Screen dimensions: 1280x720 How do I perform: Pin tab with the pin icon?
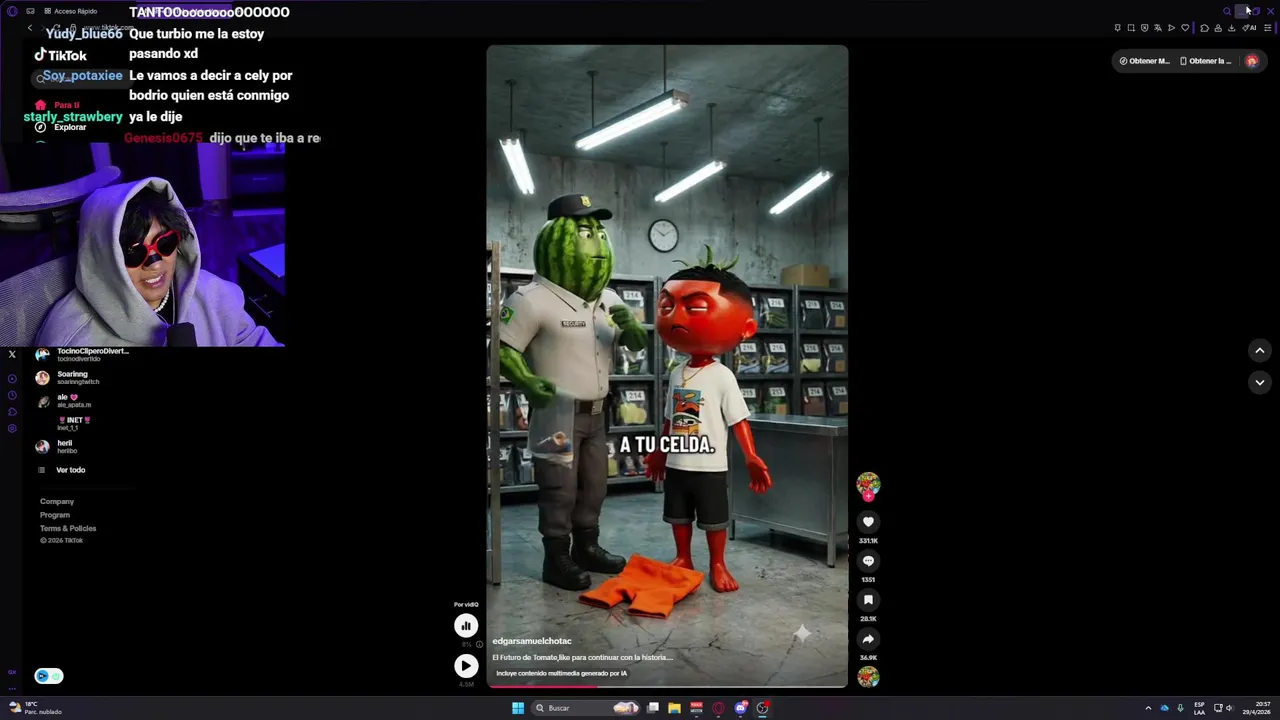pyautogui.click(x=1118, y=28)
